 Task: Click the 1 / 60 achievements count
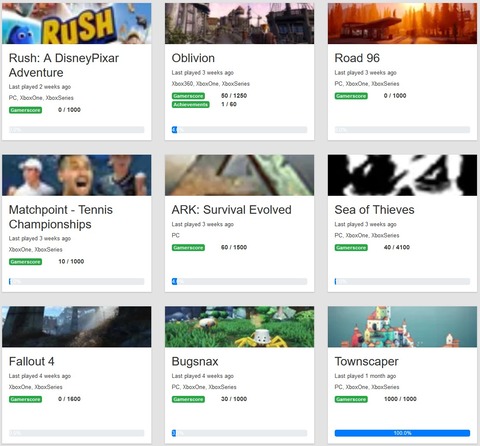tap(229, 104)
